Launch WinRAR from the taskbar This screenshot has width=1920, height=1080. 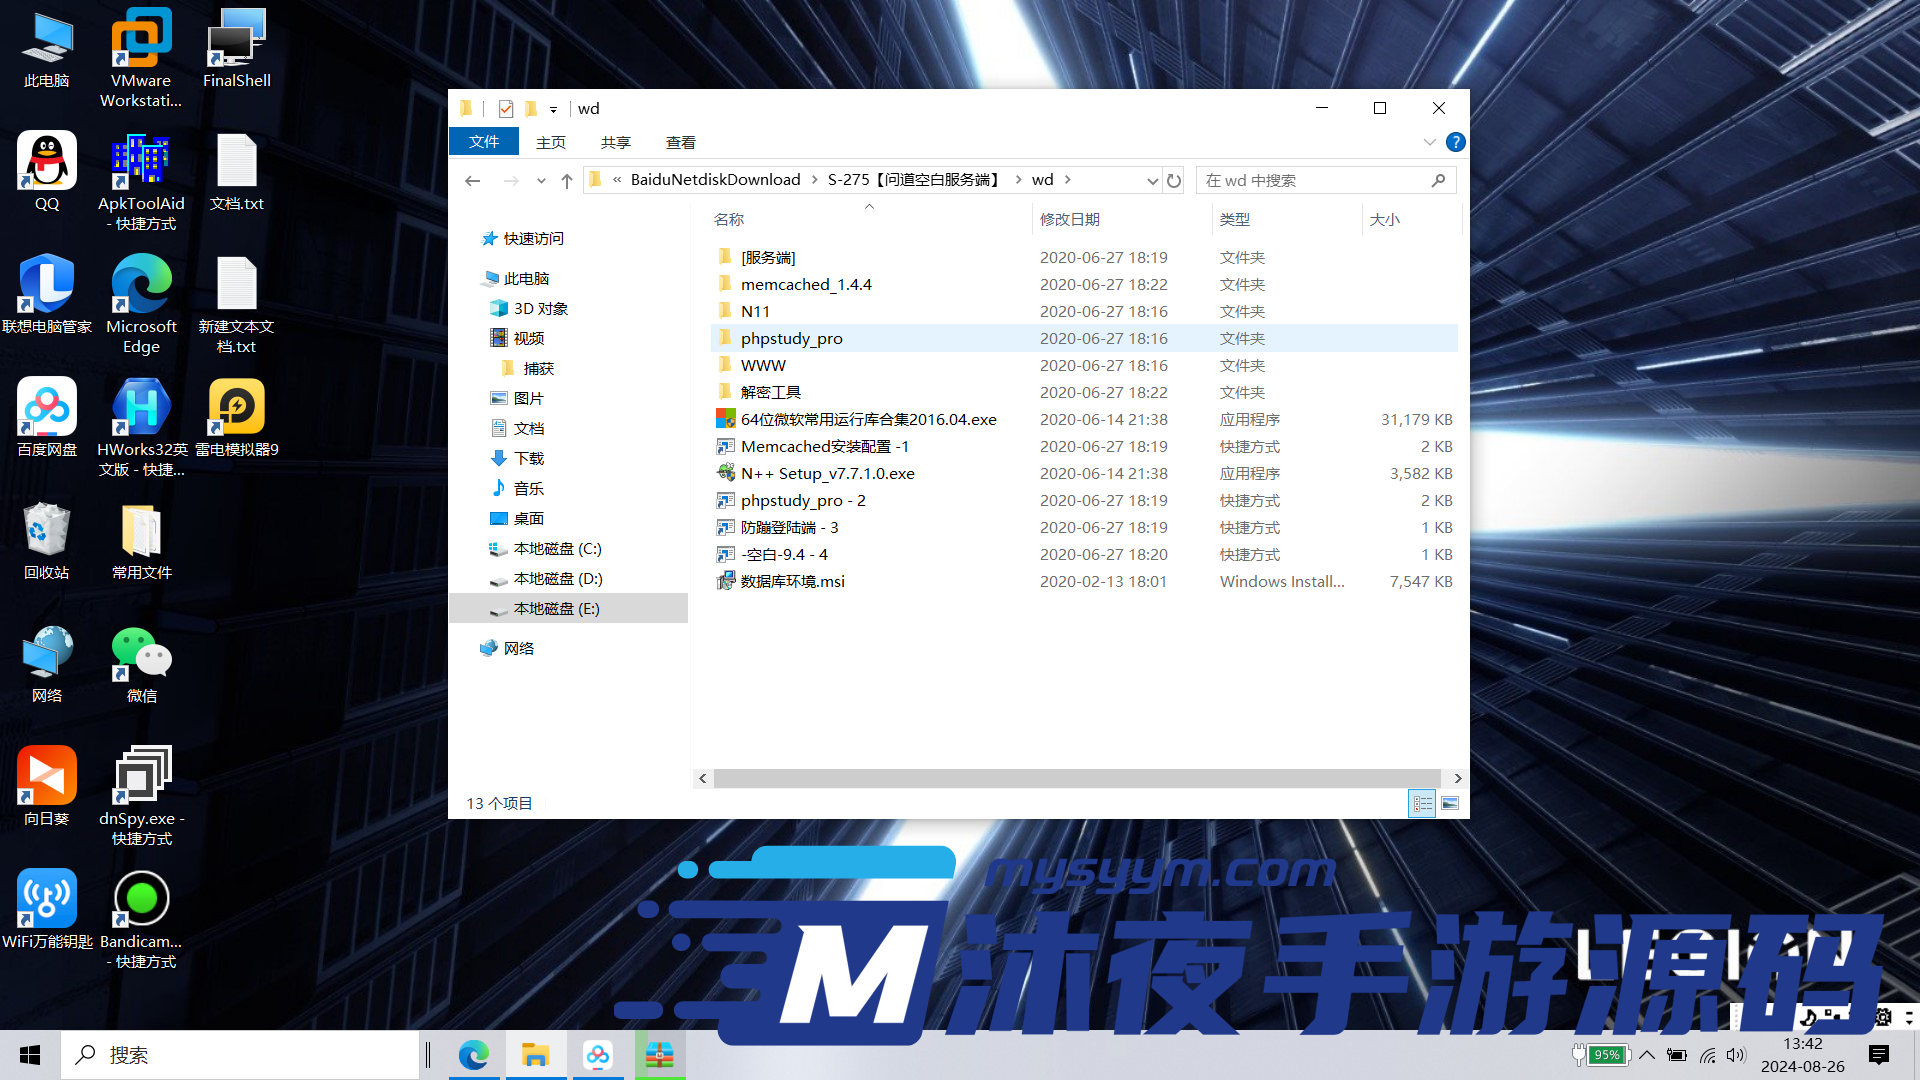pos(660,1055)
